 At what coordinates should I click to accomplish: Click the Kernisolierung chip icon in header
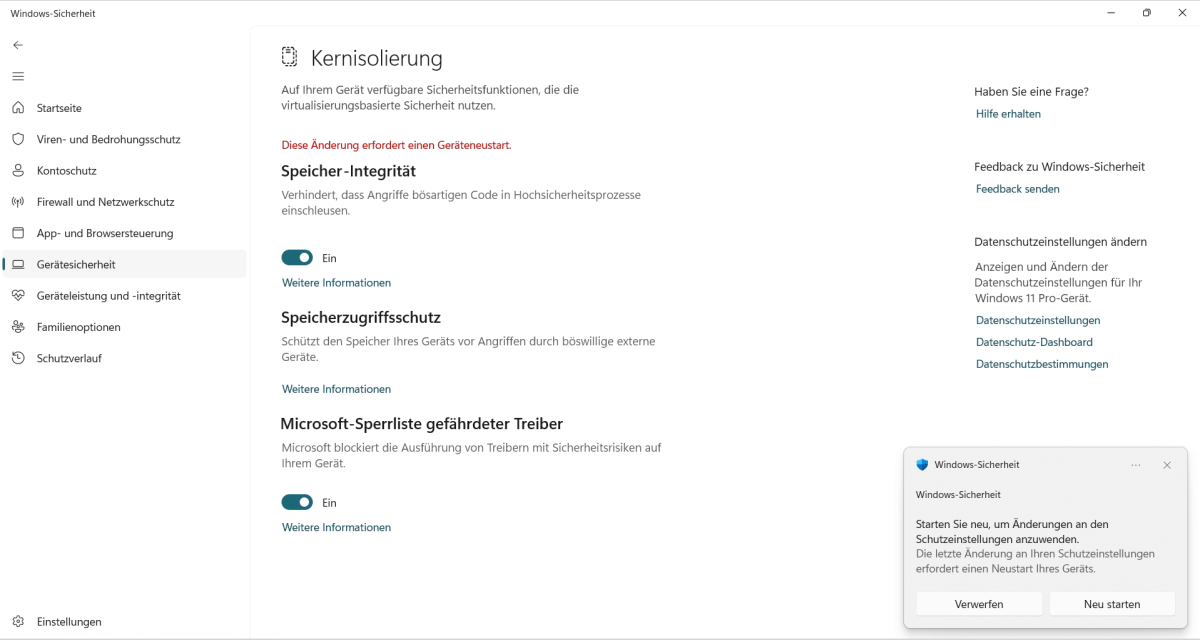pyautogui.click(x=290, y=57)
